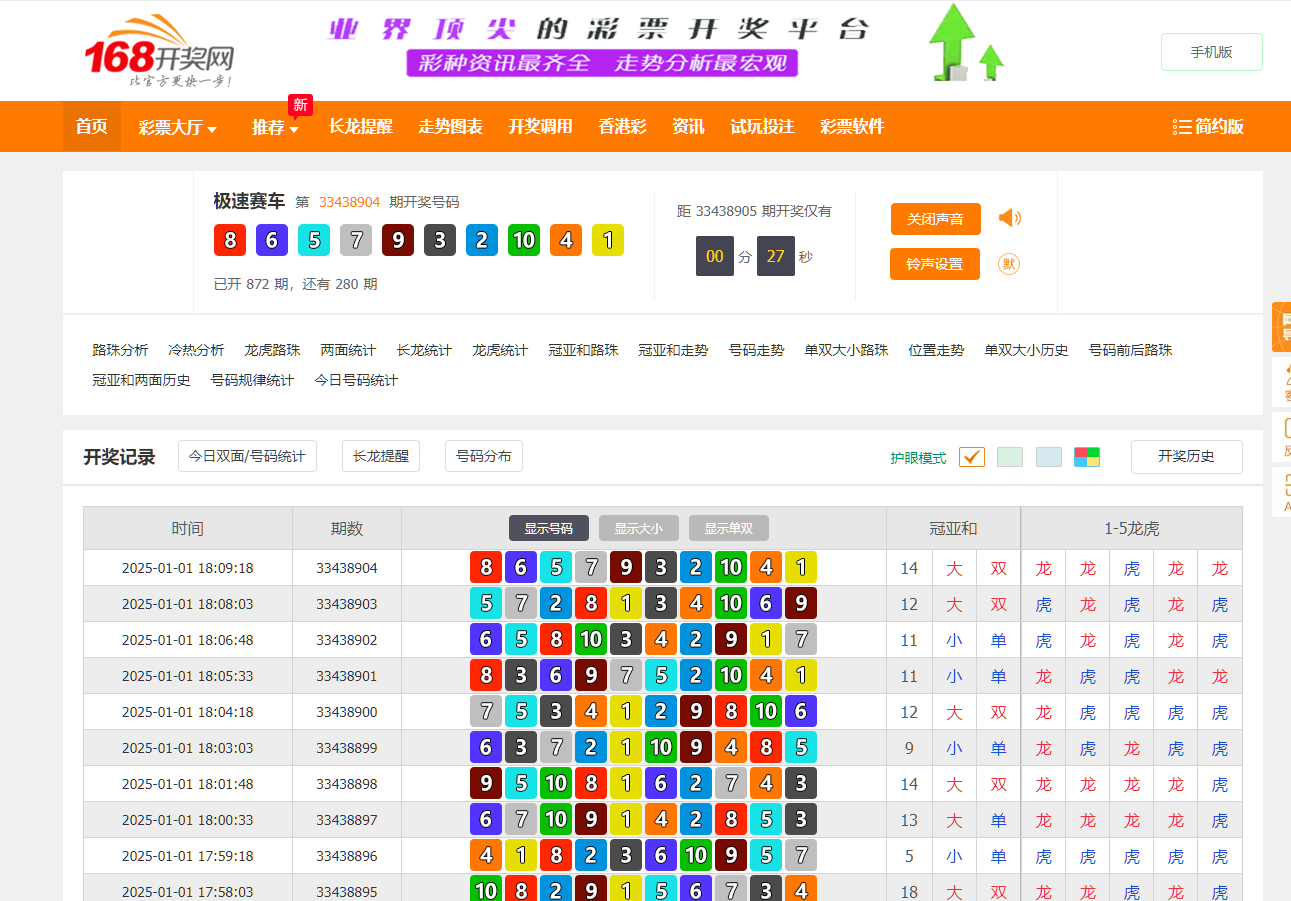This screenshot has height=901, width=1291.
Task: Open the 香港彩 navigation menu
Action: tap(622, 126)
